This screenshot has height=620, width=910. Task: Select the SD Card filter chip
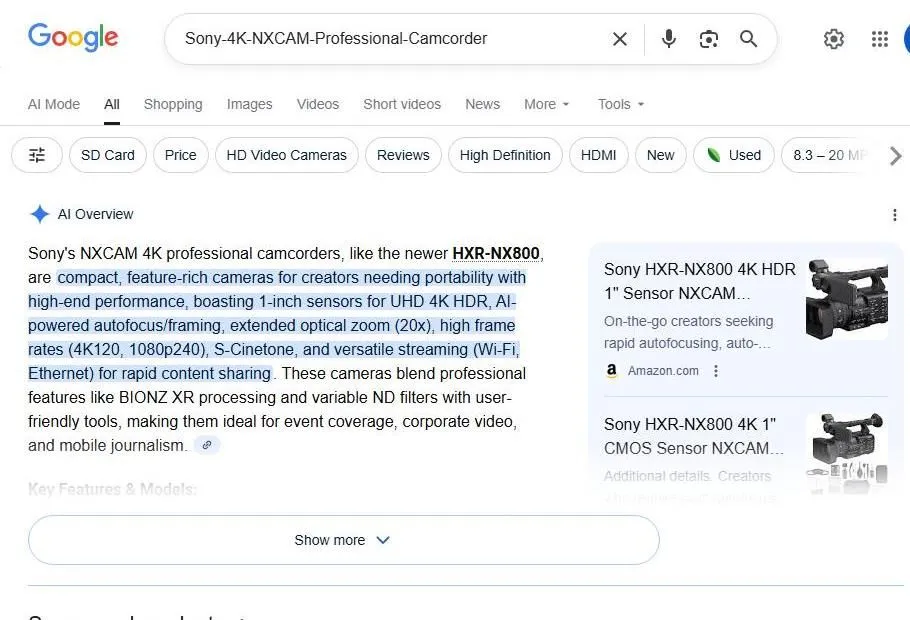tap(107, 155)
